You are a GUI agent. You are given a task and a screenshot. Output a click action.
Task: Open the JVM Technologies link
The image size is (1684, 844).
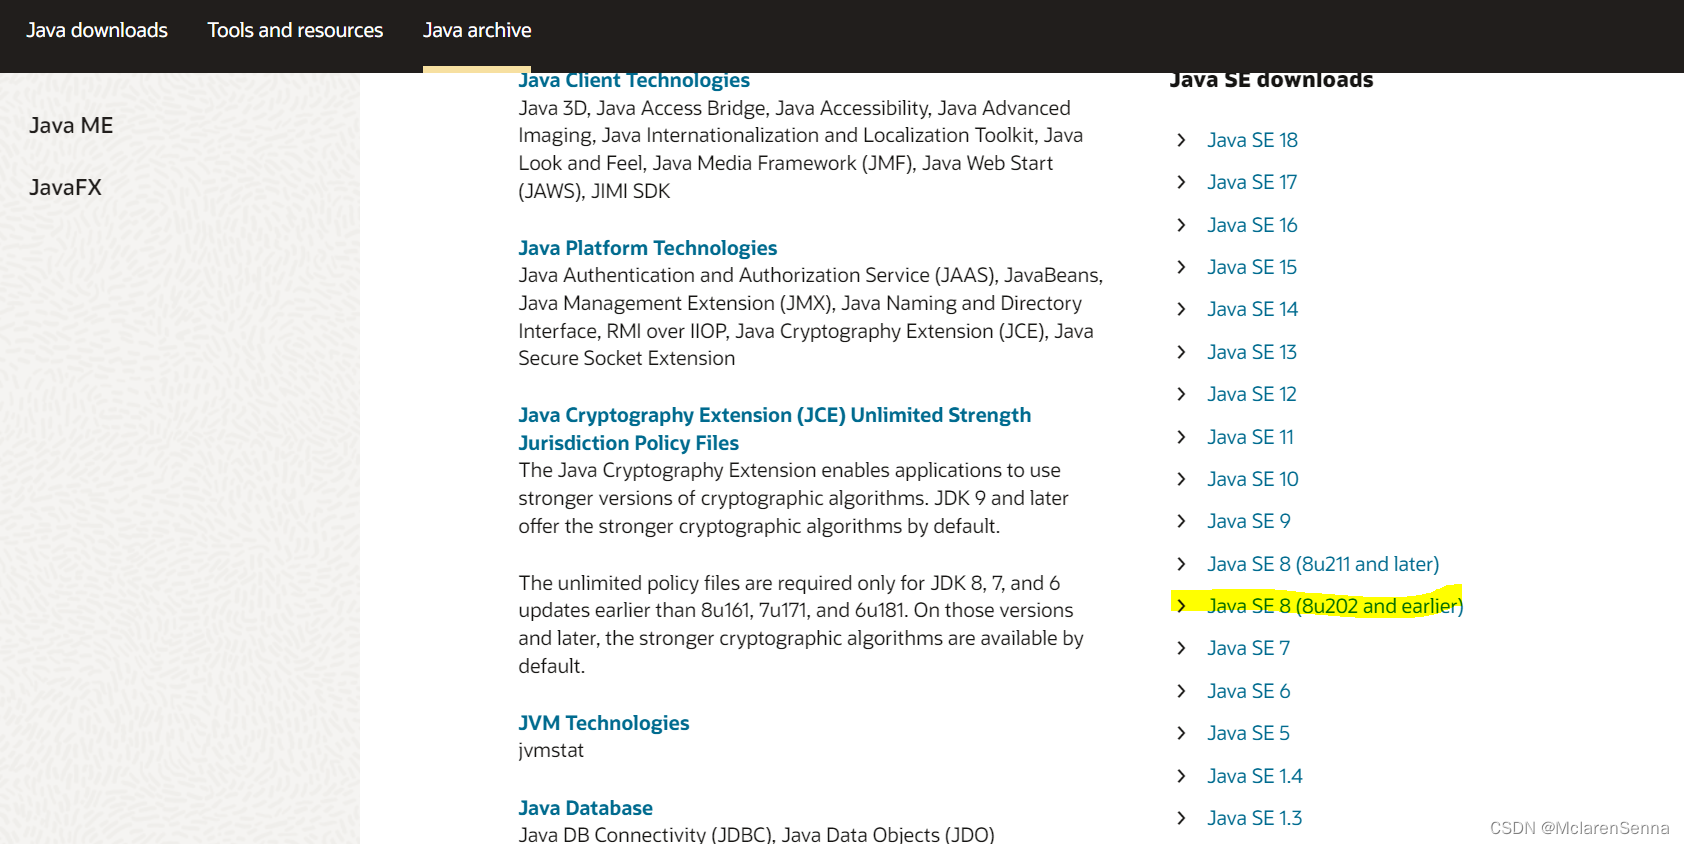(603, 722)
